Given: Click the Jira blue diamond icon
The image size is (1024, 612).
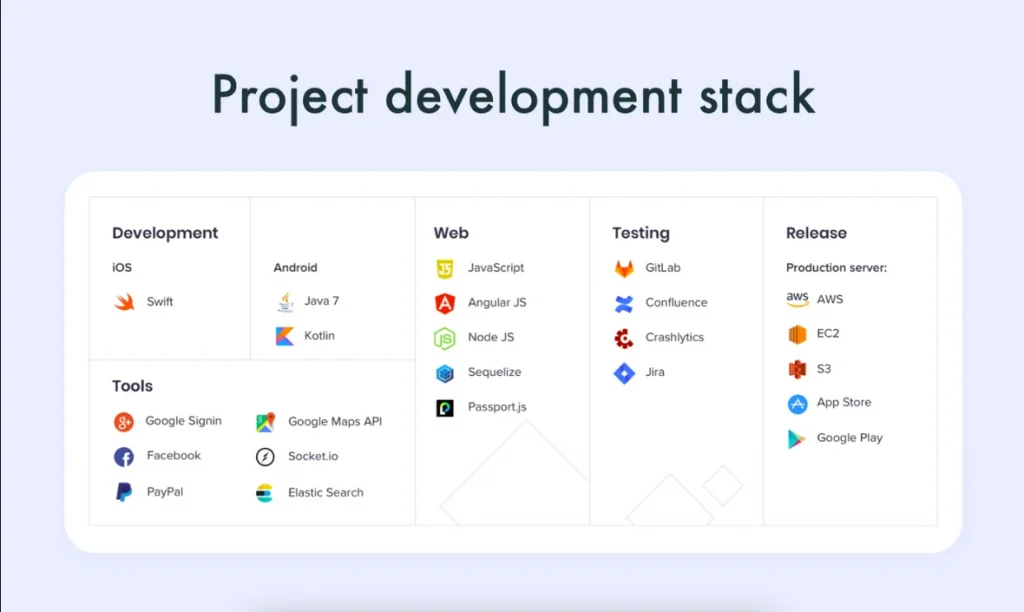Looking at the screenshot, I should coord(624,373).
